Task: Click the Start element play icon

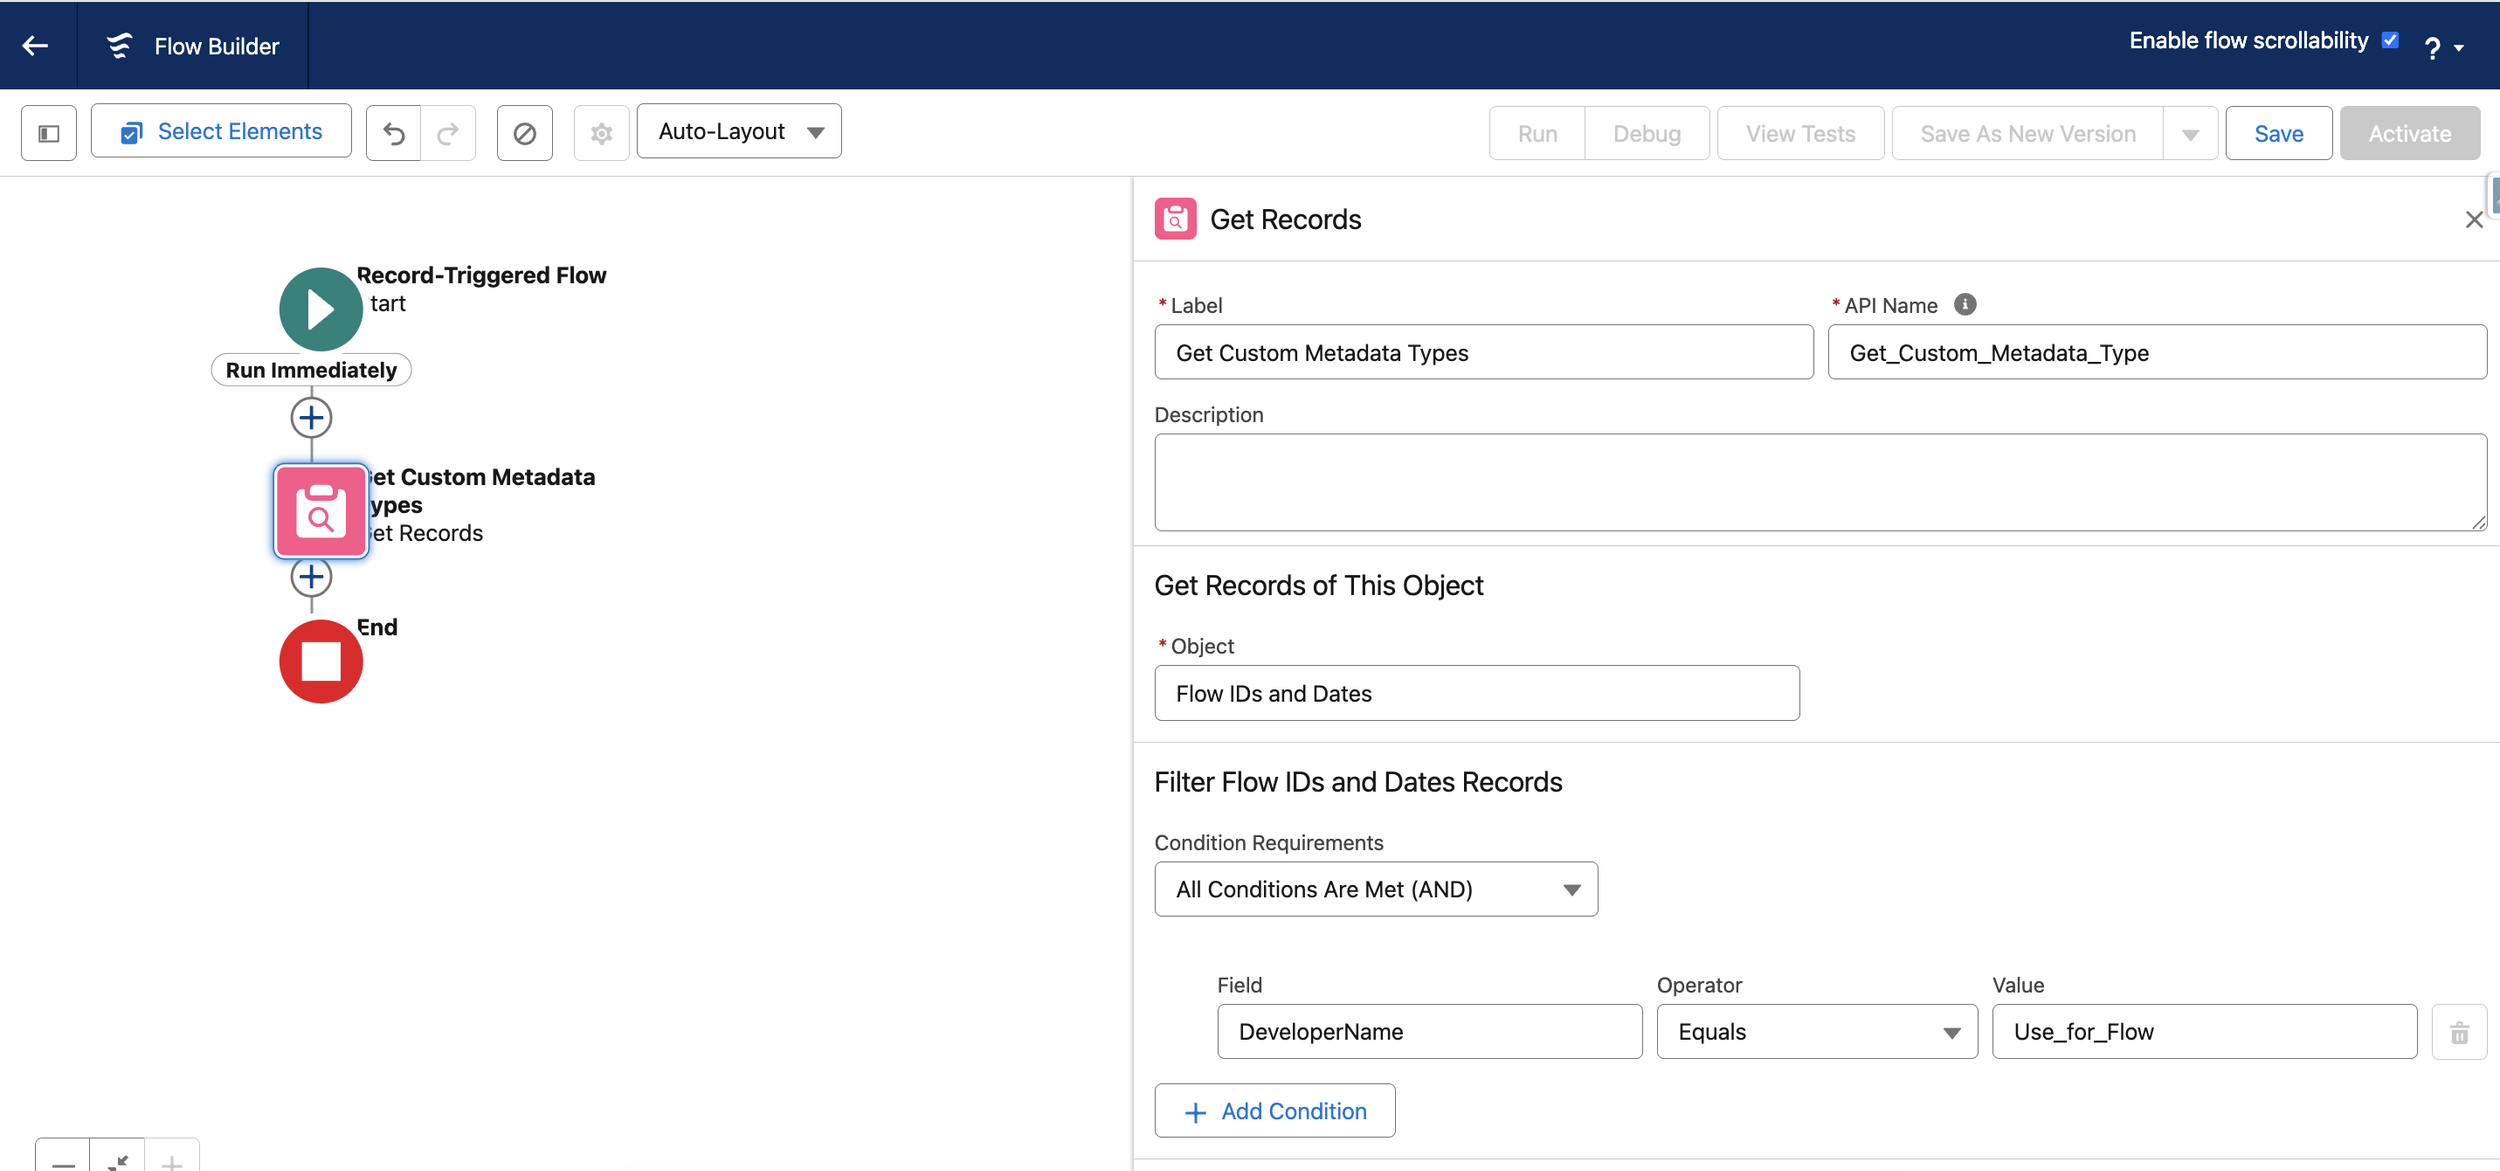Action: pyautogui.click(x=320, y=309)
